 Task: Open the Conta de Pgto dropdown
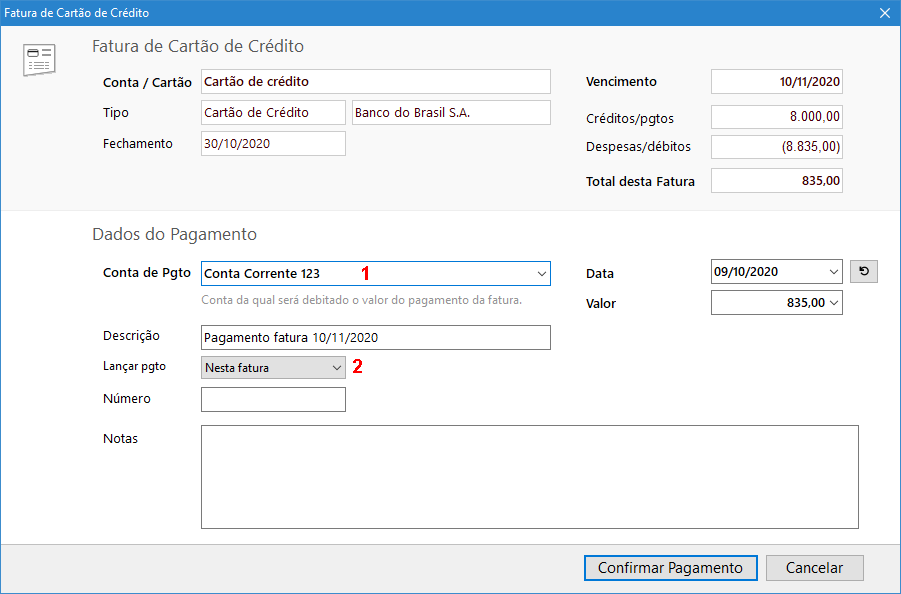pyautogui.click(x=541, y=273)
